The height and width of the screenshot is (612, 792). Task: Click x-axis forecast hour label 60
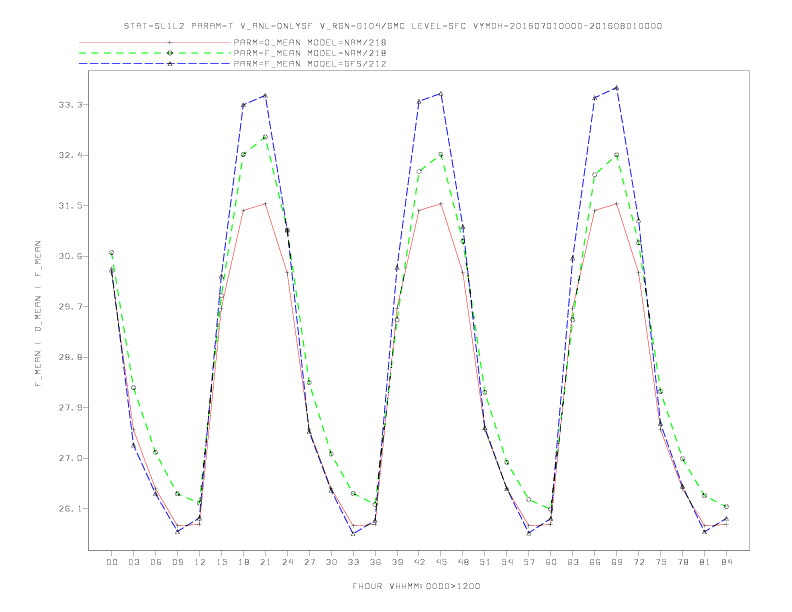[551, 562]
